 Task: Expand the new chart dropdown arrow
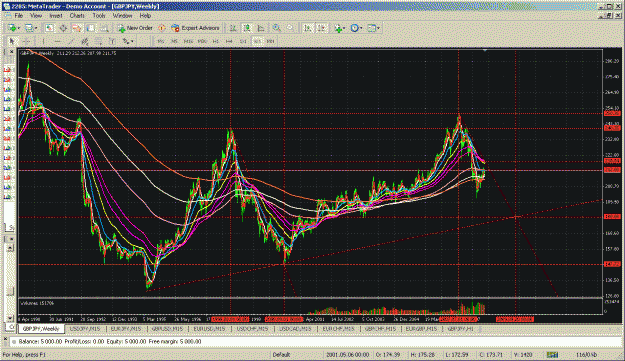(x=19, y=28)
